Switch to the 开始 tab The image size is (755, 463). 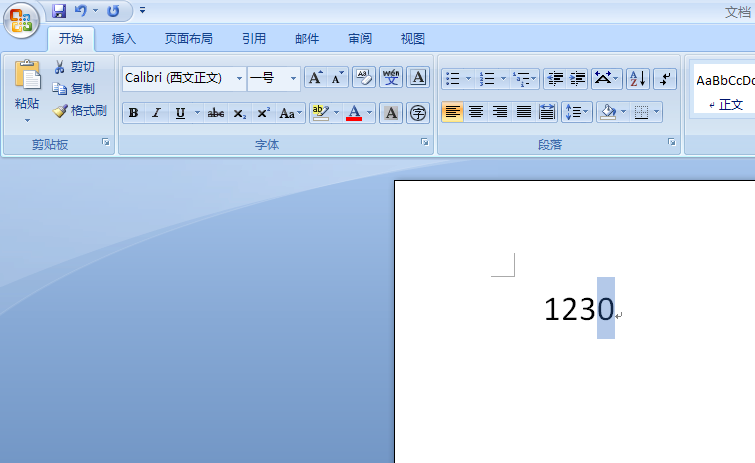coord(71,39)
